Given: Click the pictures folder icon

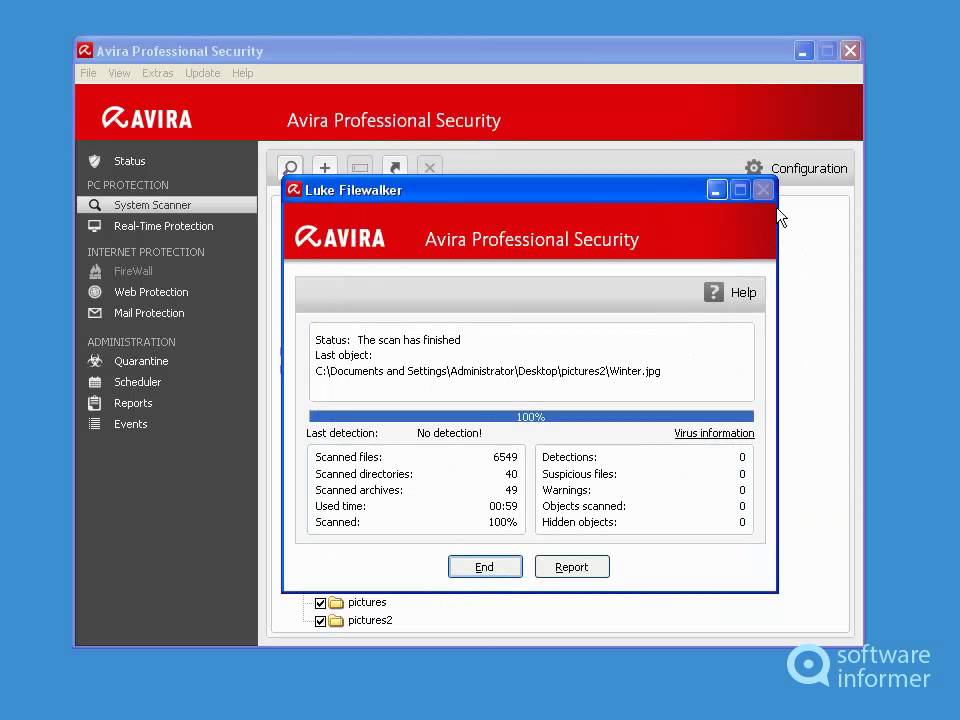Looking at the screenshot, I should point(336,602).
